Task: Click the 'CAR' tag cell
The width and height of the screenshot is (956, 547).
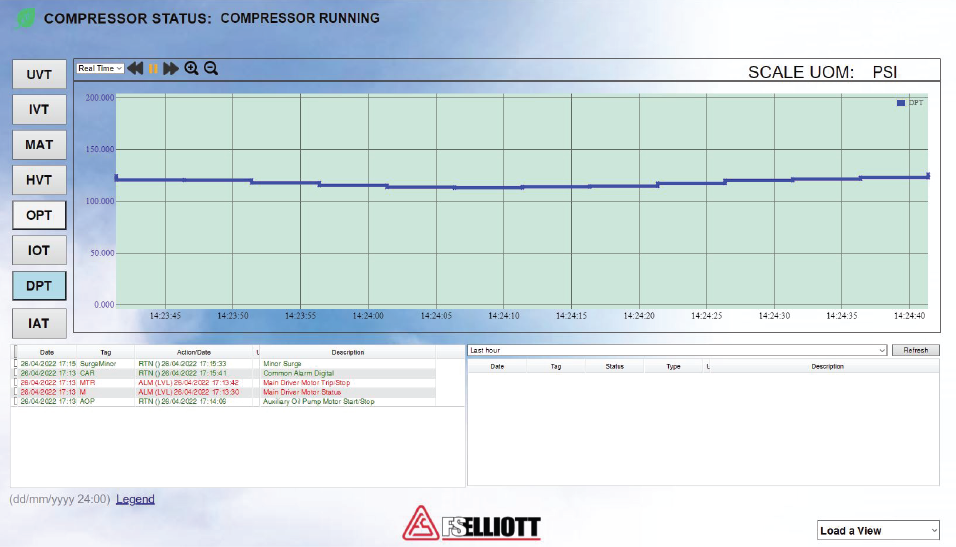Action: point(87,373)
